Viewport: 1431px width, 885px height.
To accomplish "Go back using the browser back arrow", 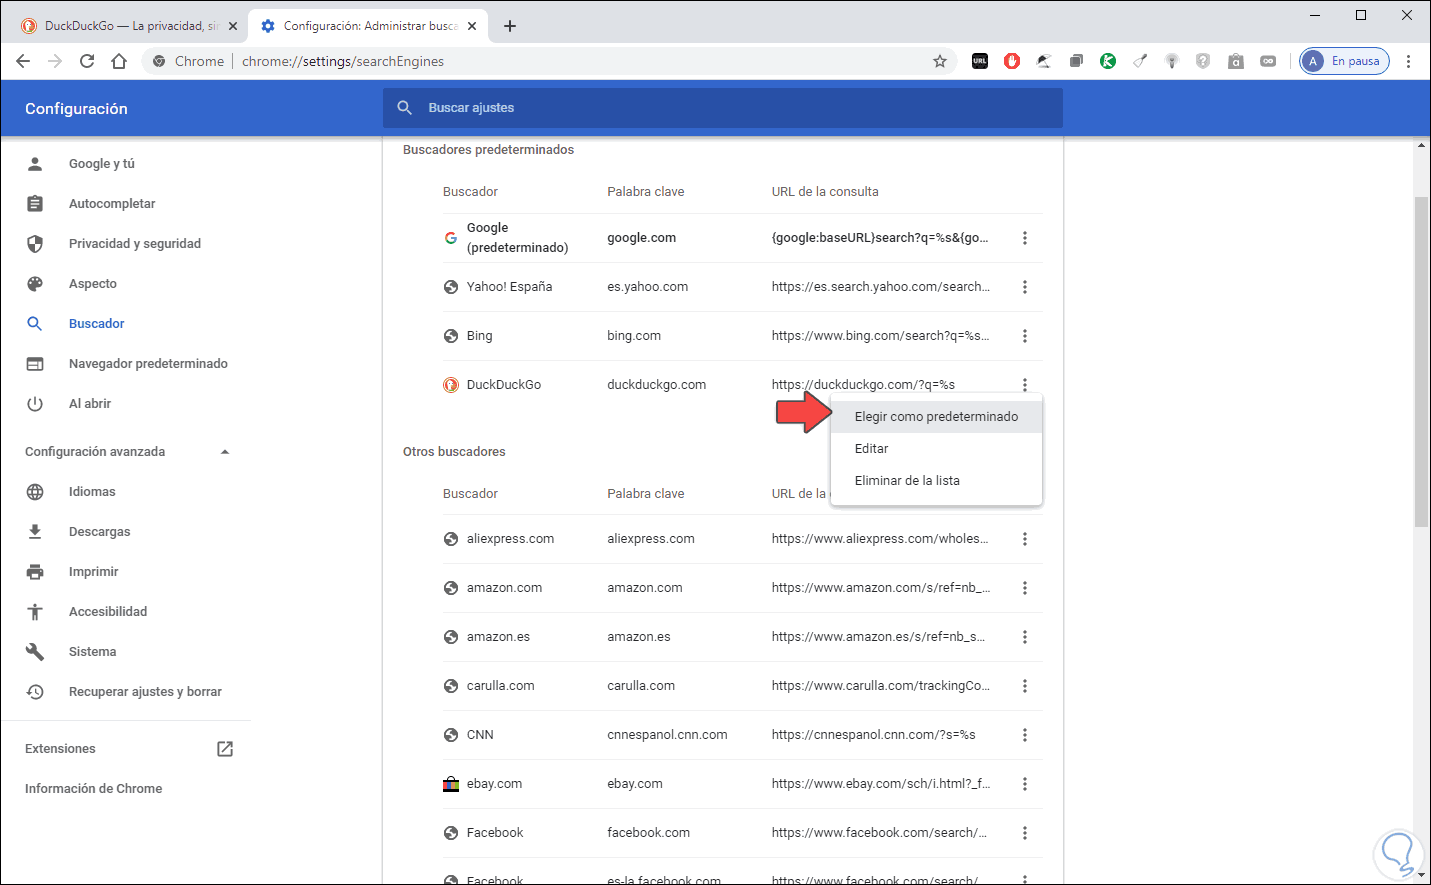I will [23, 61].
